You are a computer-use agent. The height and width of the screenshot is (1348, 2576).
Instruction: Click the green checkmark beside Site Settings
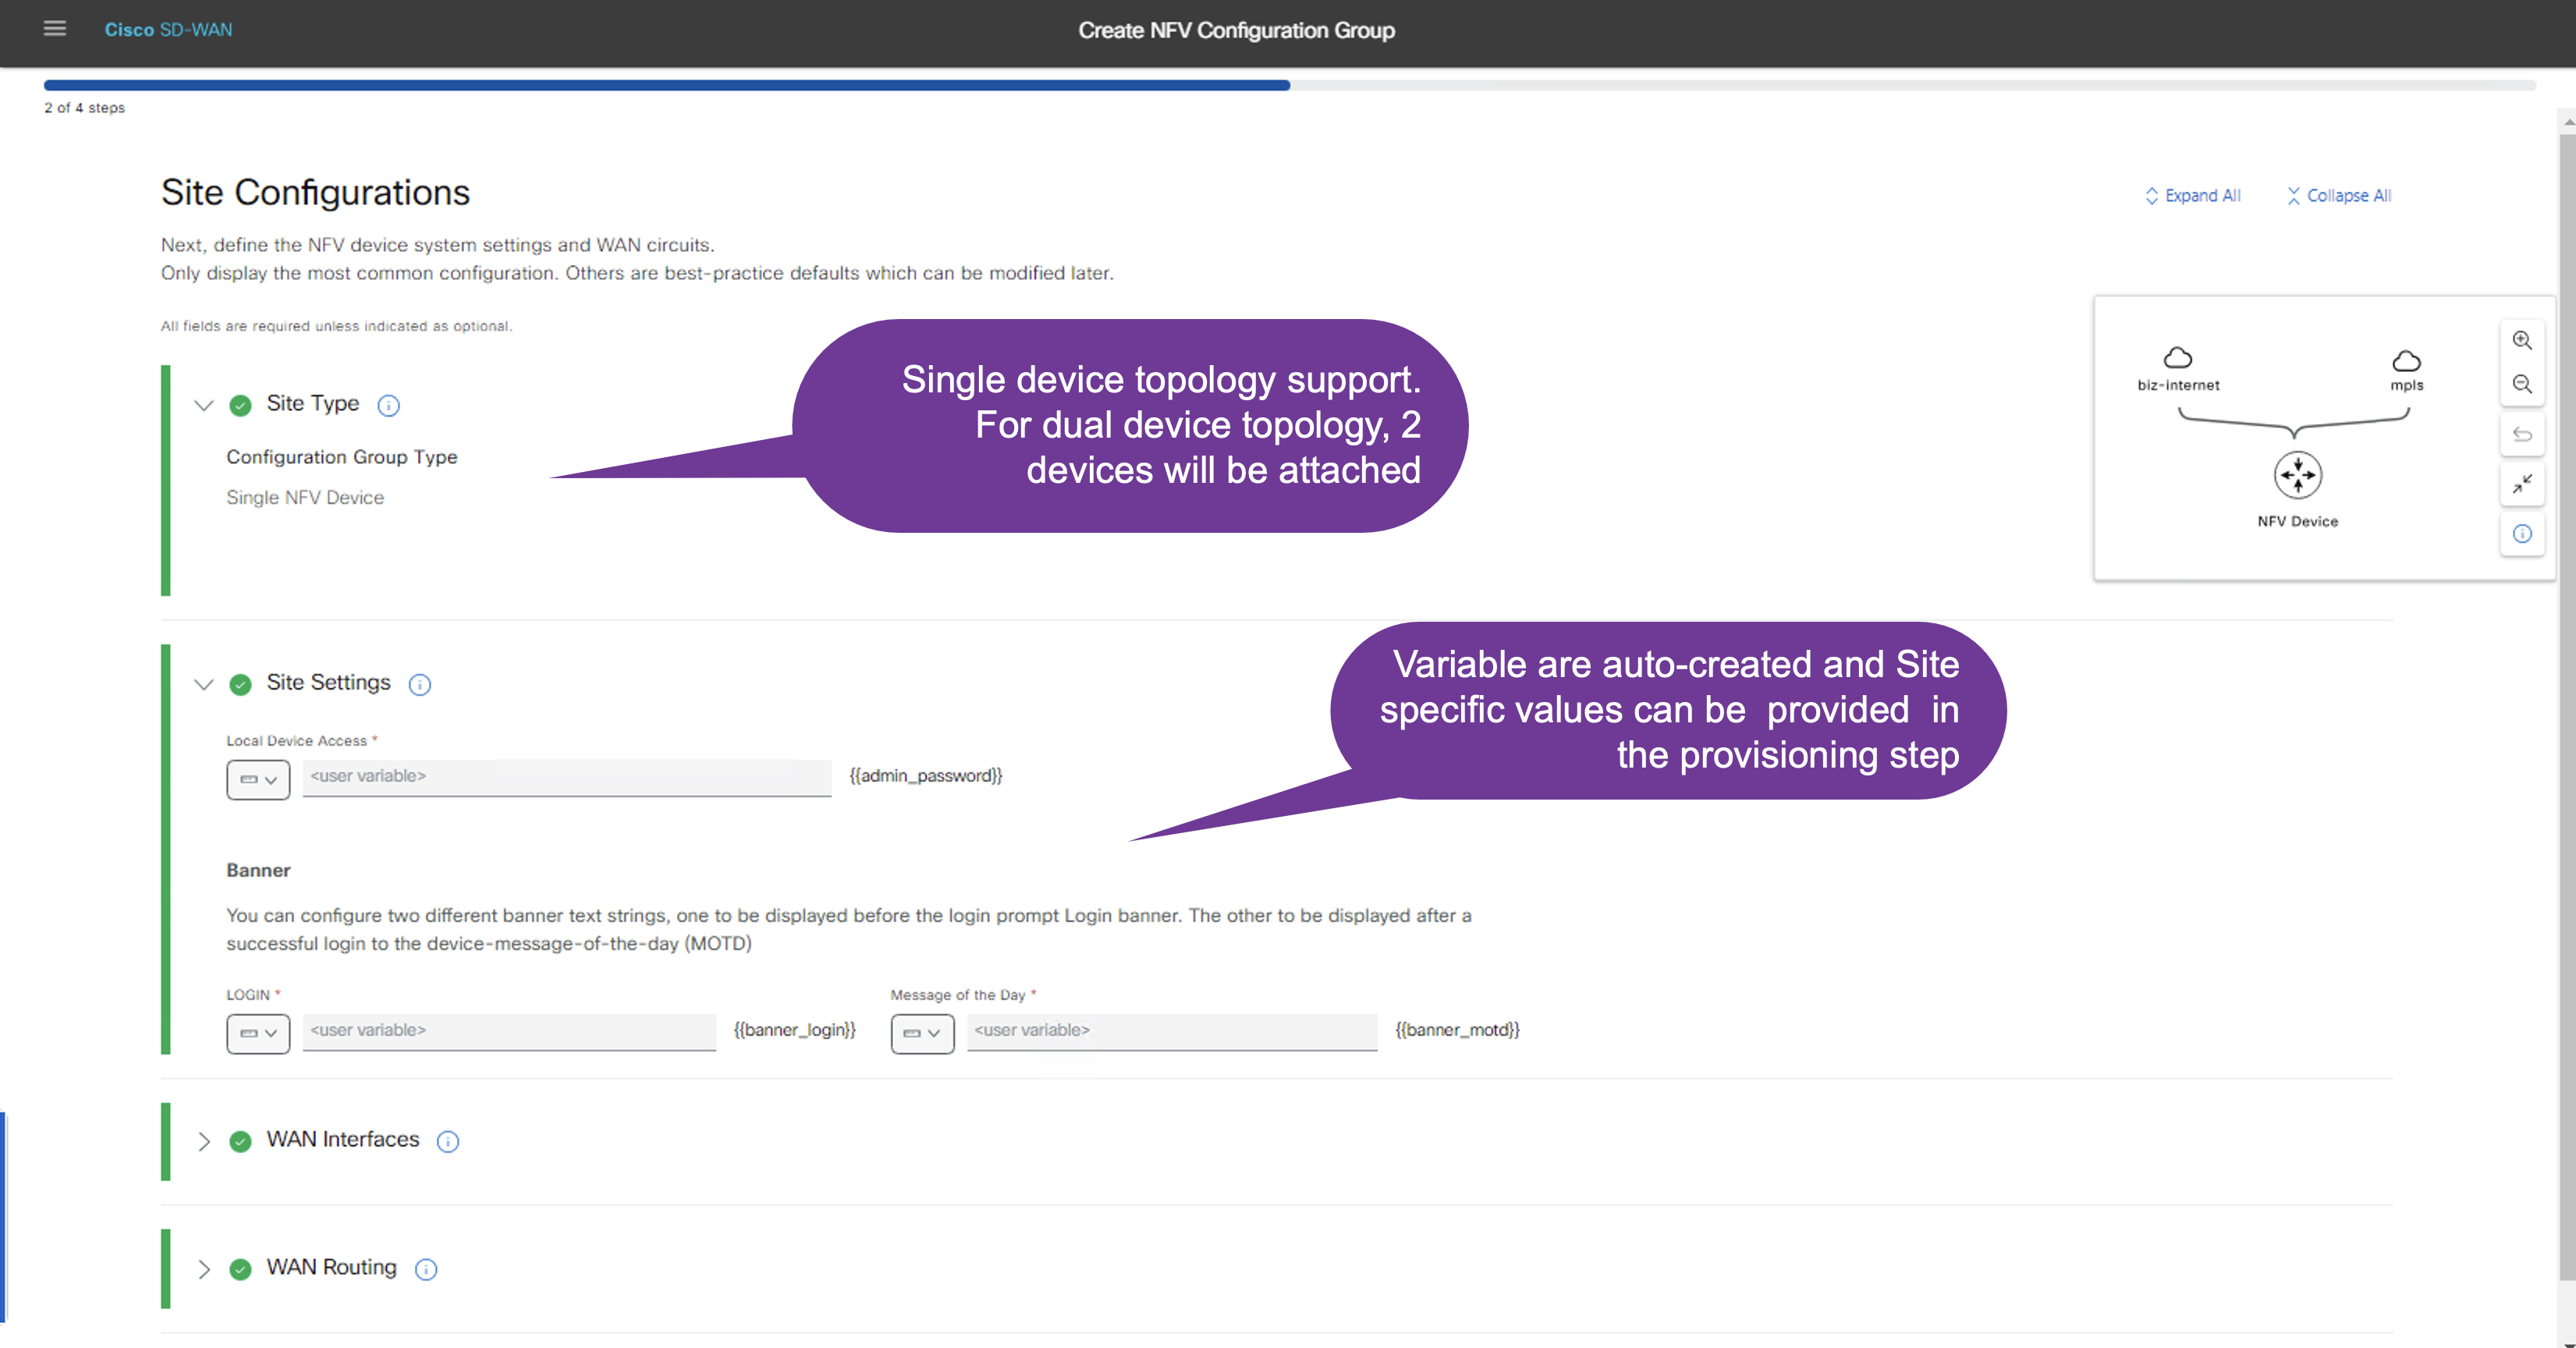point(240,684)
